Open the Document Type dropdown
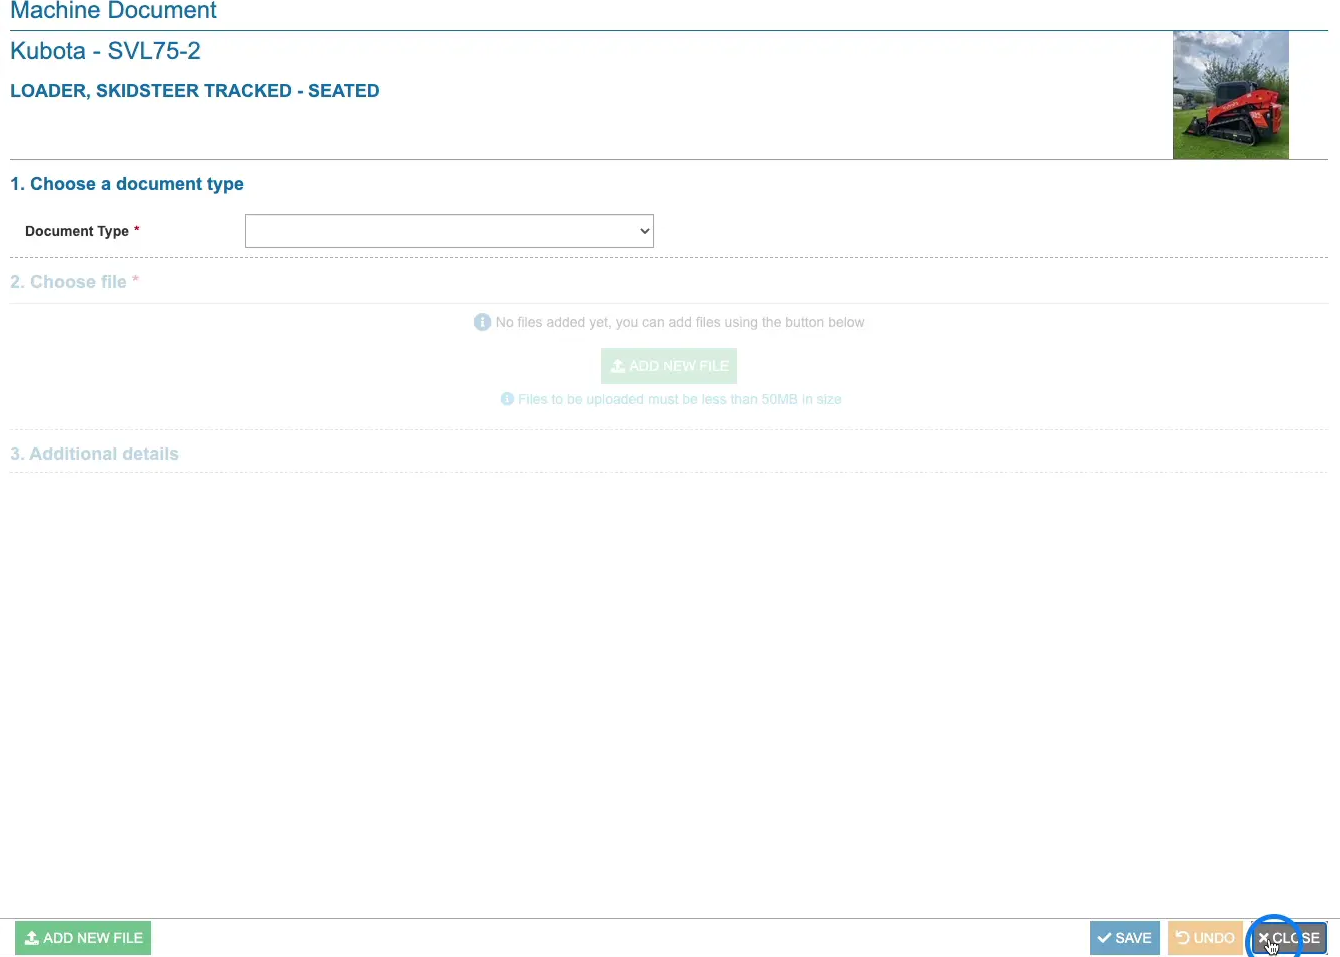The width and height of the screenshot is (1340, 957). [x=449, y=231]
